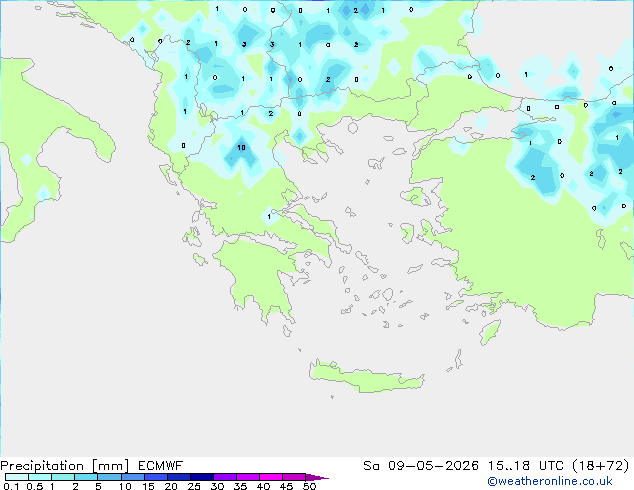Click the 'Precipitation [mm]' title text
Screen dimensions: 634x490
click(65, 466)
